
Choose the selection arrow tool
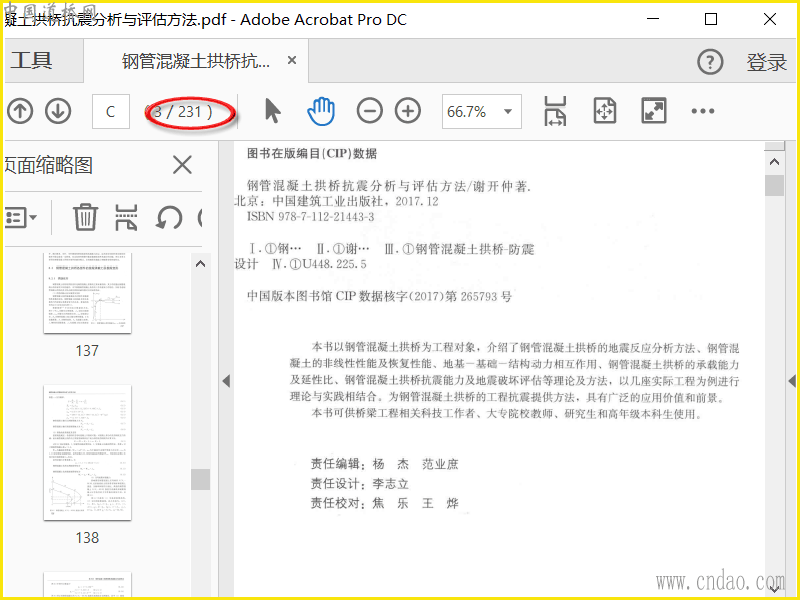(x=273, y=111)
